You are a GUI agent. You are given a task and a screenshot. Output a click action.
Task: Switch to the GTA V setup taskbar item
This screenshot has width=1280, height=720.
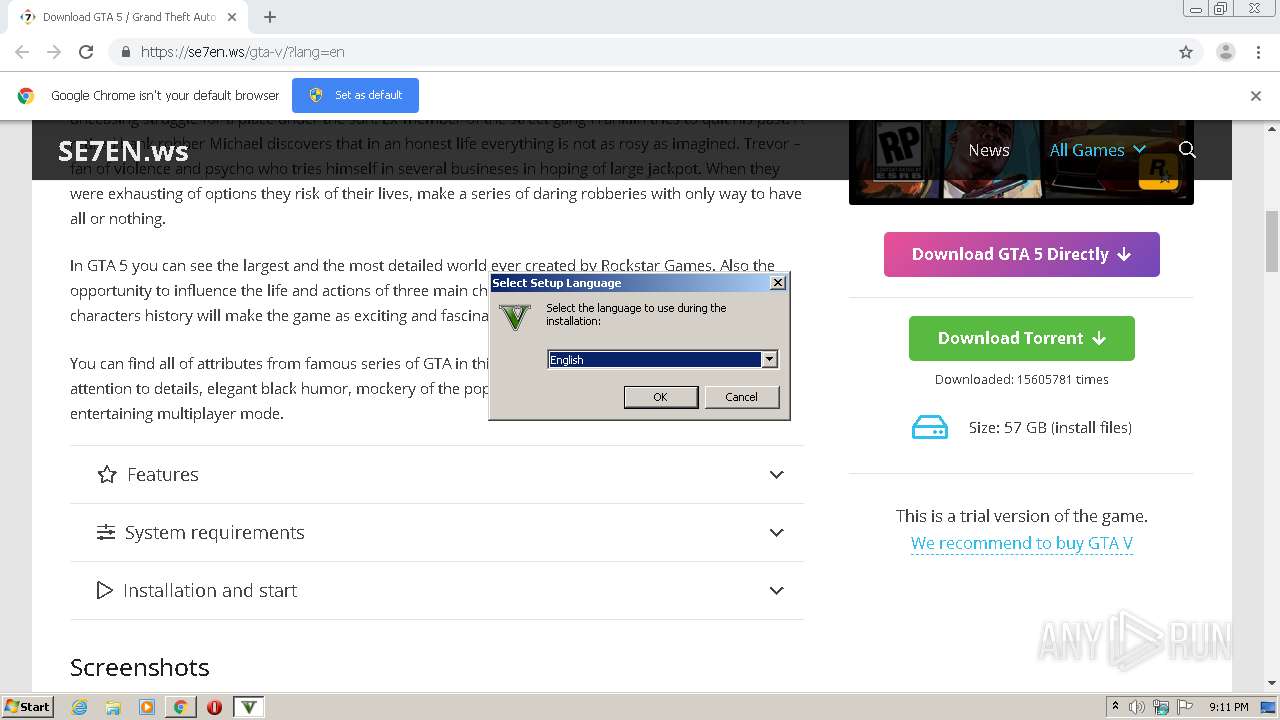pyautogui.click(x=249, y=707)
